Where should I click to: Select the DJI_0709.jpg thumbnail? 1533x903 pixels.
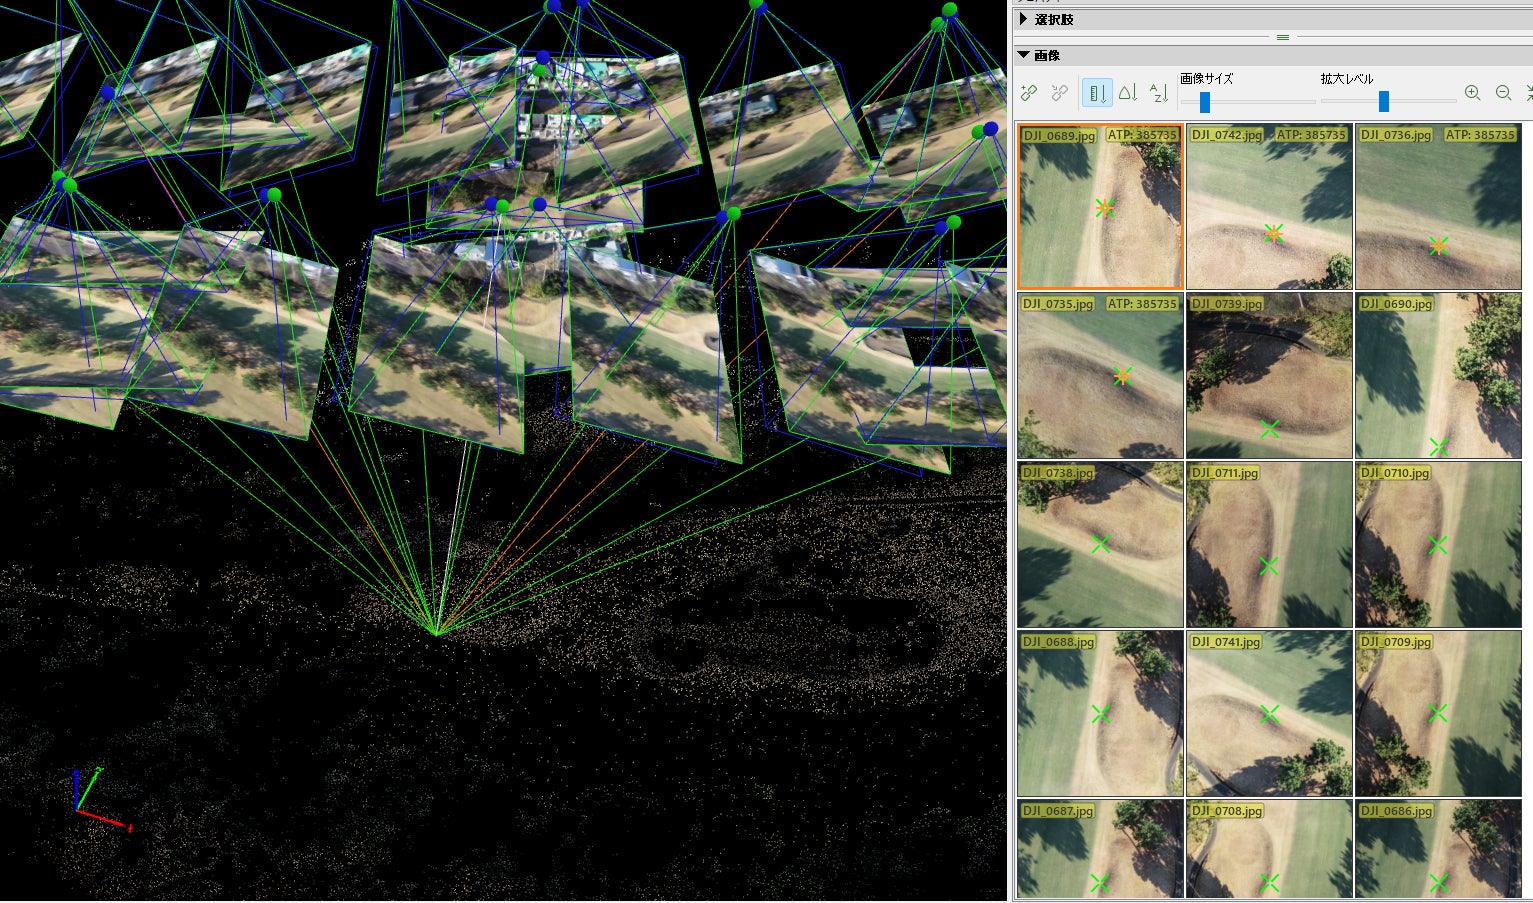click(1438, 713)
